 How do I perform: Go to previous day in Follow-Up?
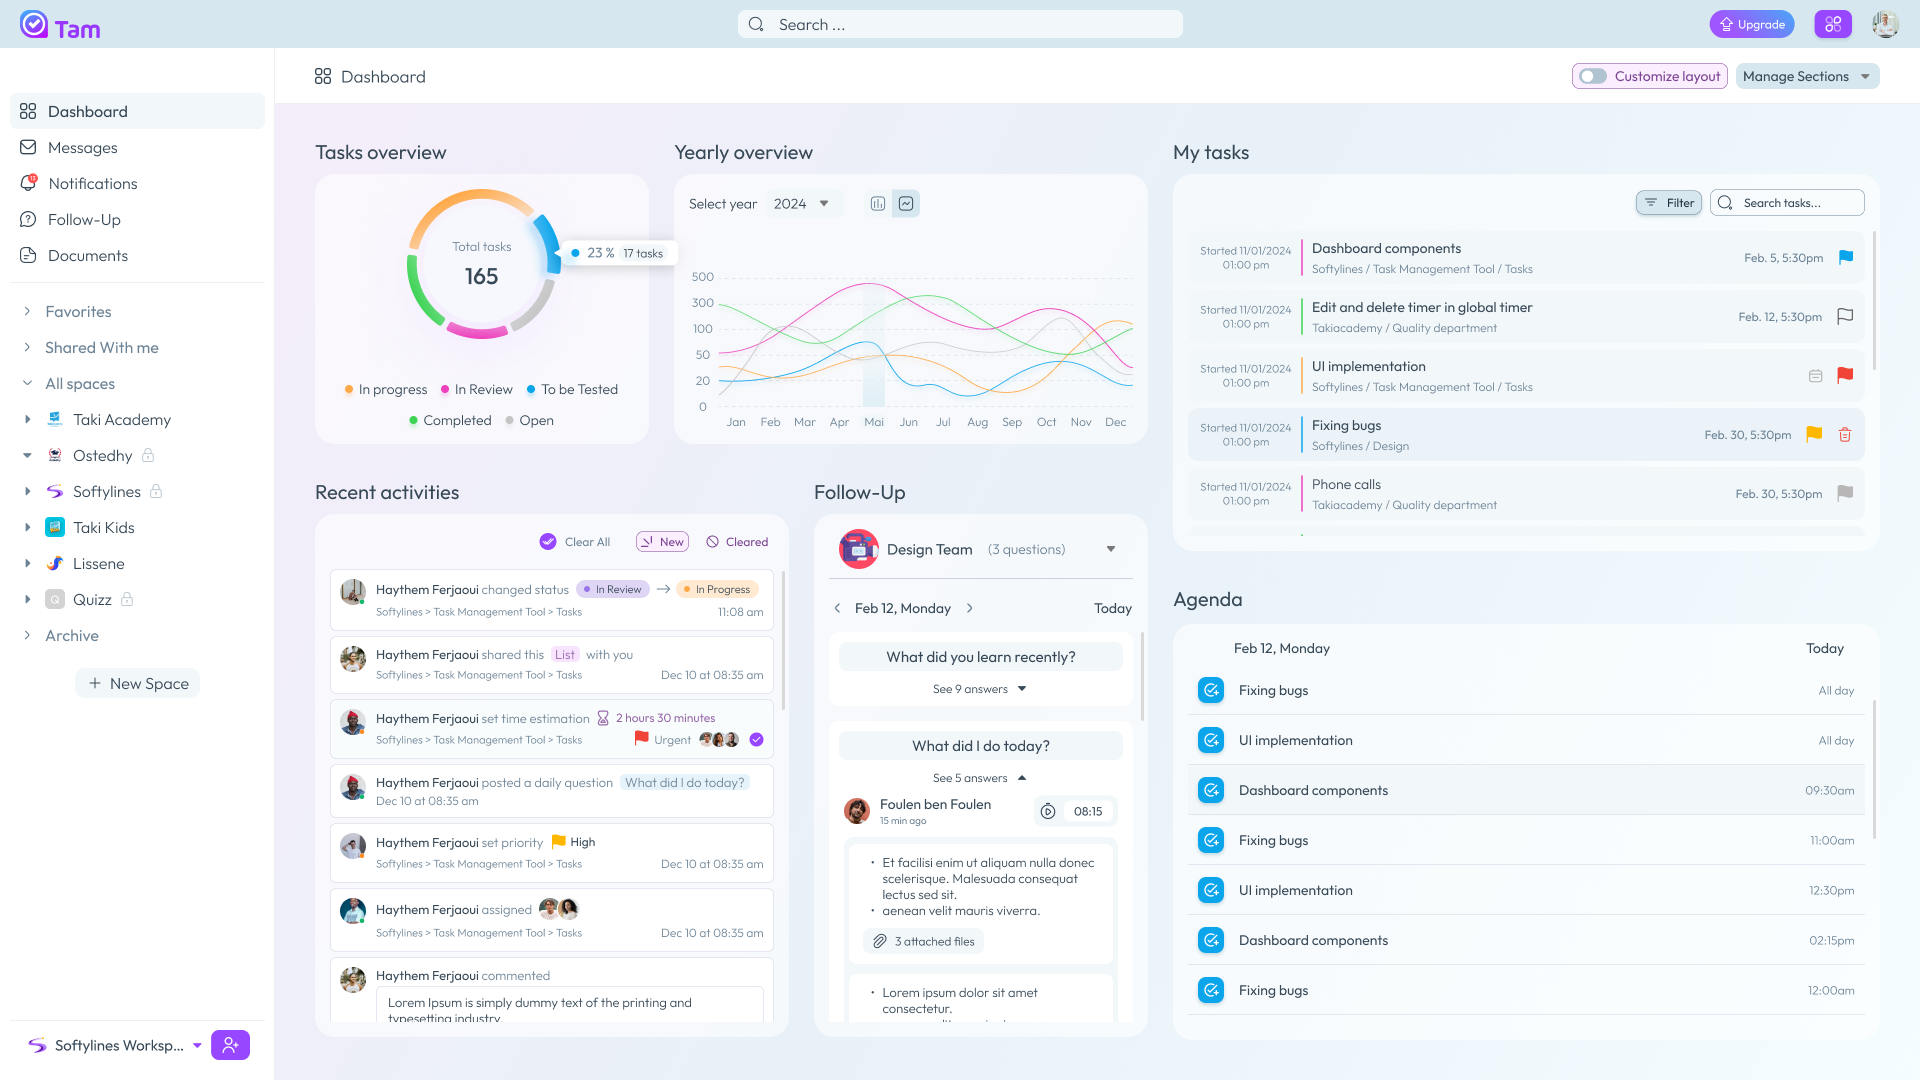click(837, 608)
